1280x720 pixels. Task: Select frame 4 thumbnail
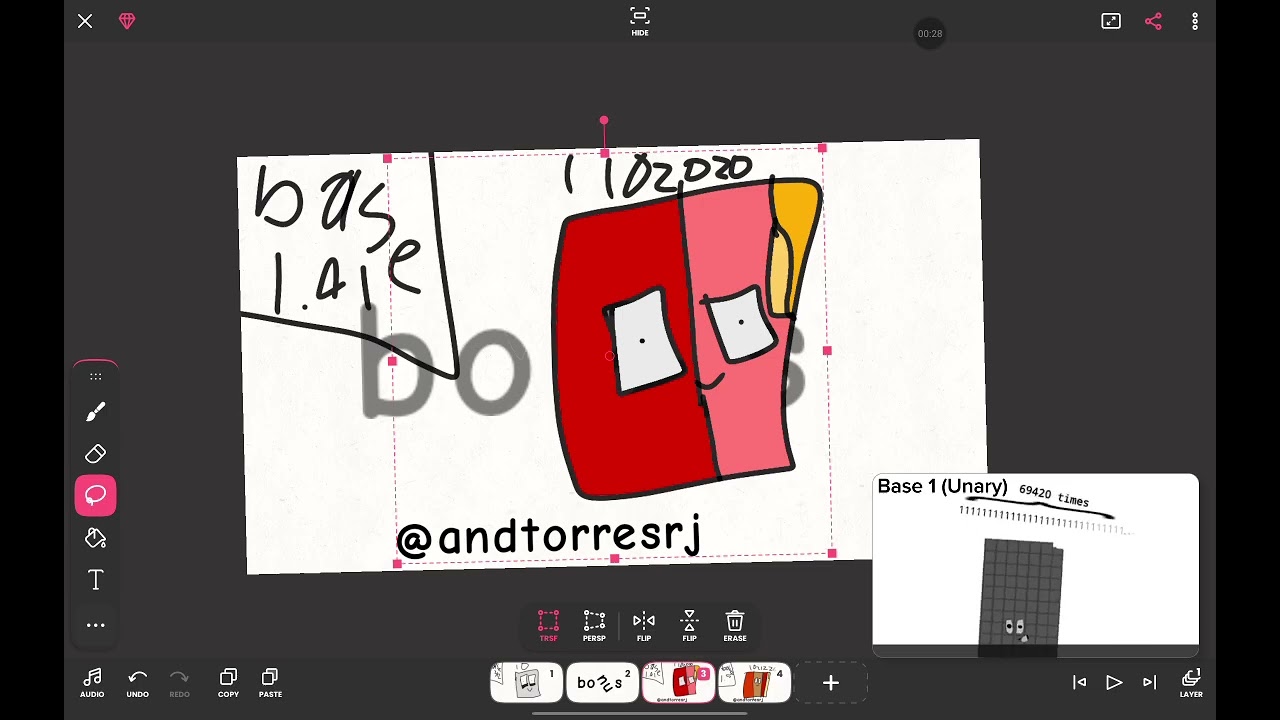[754, 683]
